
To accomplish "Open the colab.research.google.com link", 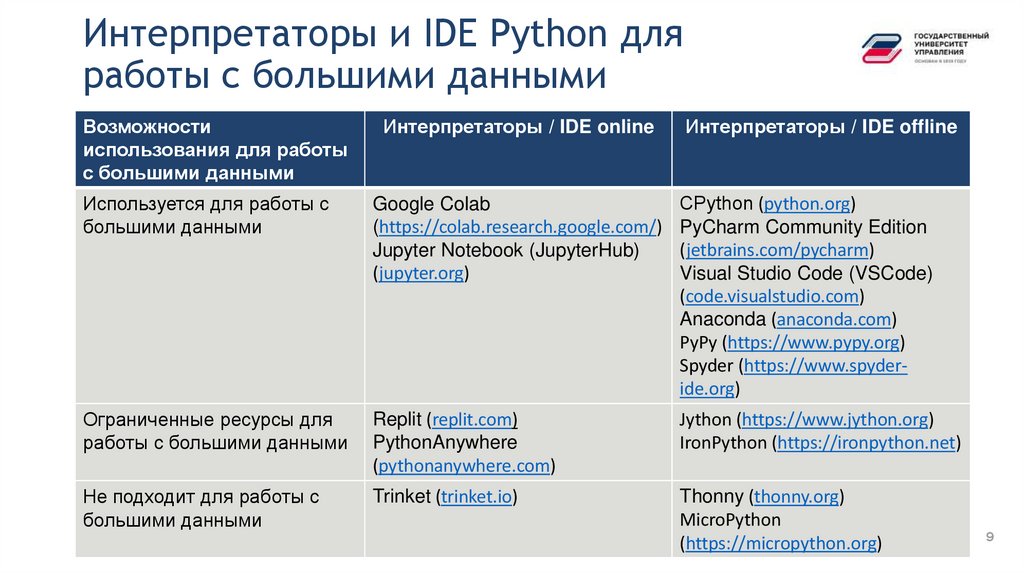I will point(517,227).
